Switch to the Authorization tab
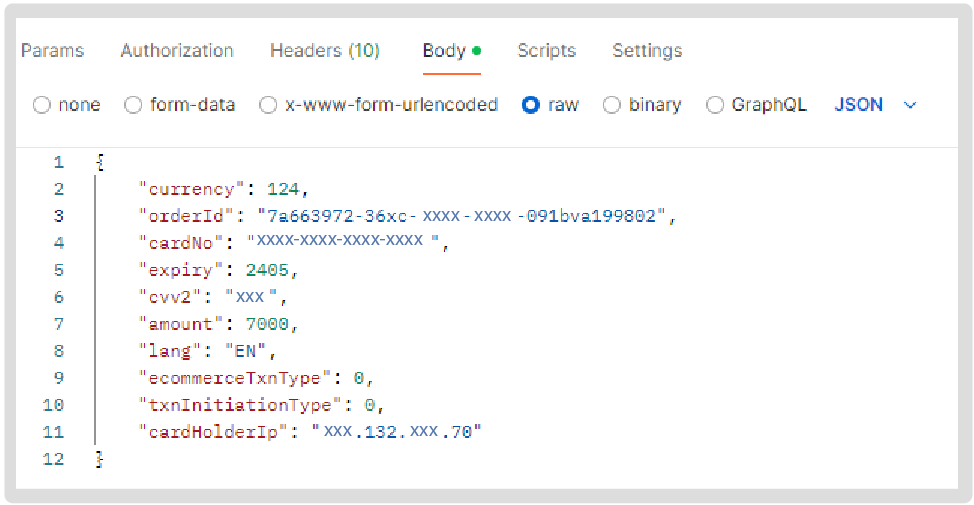The height and width of the screenshot is (505, 974). (177, 51)
